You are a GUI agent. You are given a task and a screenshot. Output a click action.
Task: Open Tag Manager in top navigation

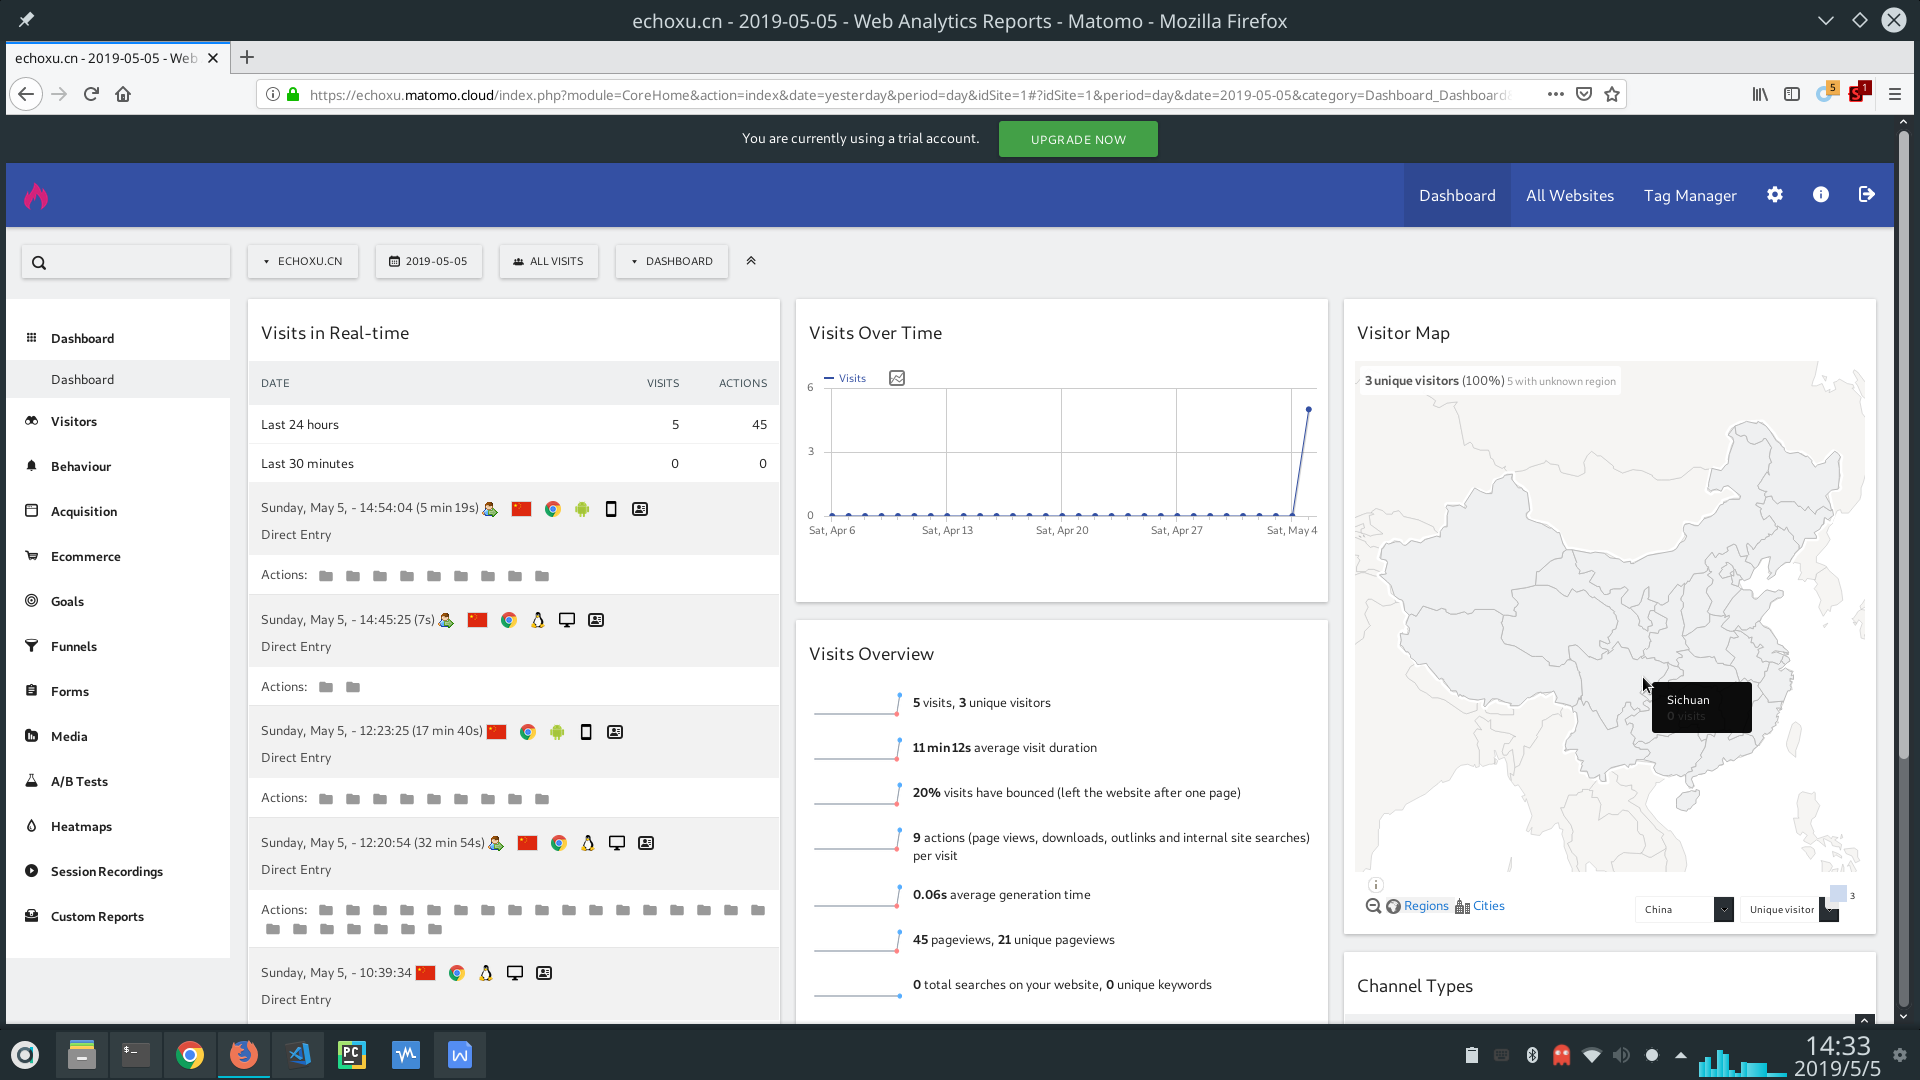pyautogui.click(x=1690, y=195)
